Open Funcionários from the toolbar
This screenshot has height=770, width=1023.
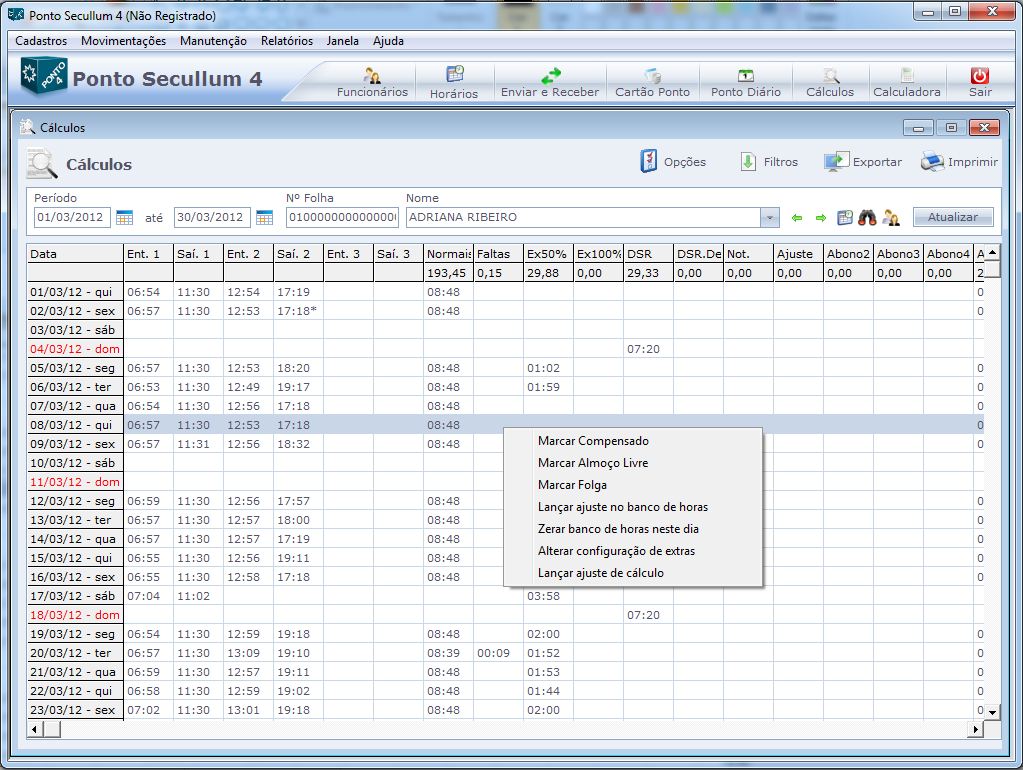(x=372, y=82)
